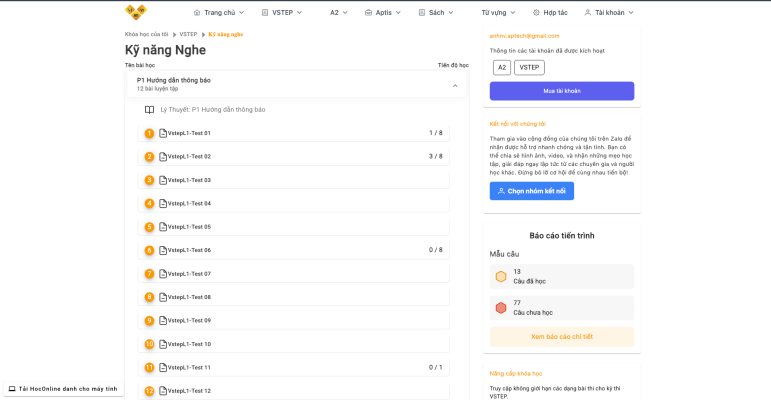Click the Mua tài khoản button

[x=562, y=91]
